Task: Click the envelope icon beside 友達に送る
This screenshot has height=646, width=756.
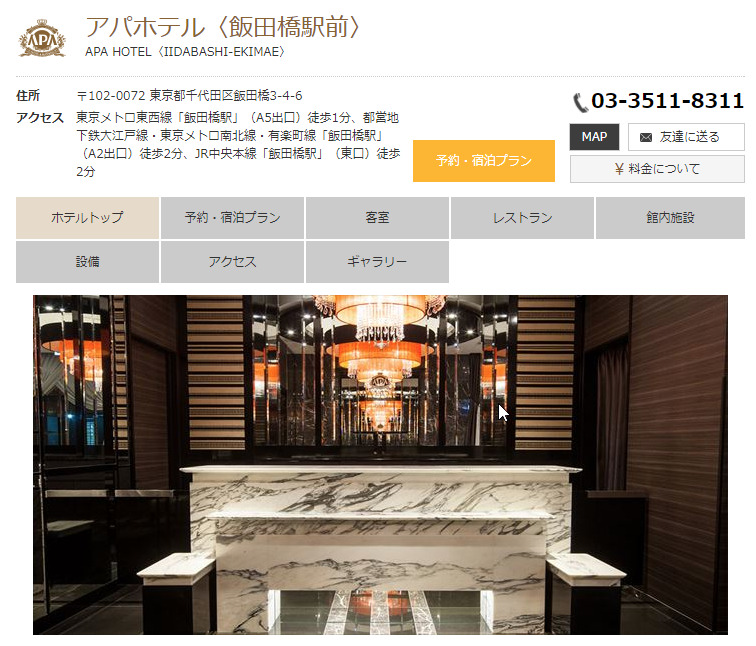Action: coord(646,137)
